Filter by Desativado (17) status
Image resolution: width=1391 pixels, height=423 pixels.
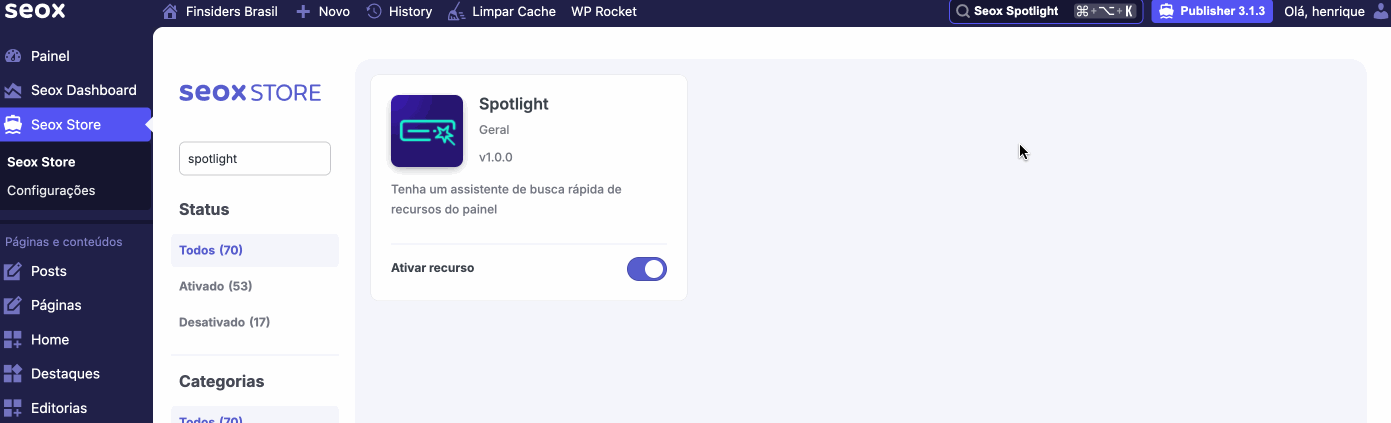coord(224,322)
